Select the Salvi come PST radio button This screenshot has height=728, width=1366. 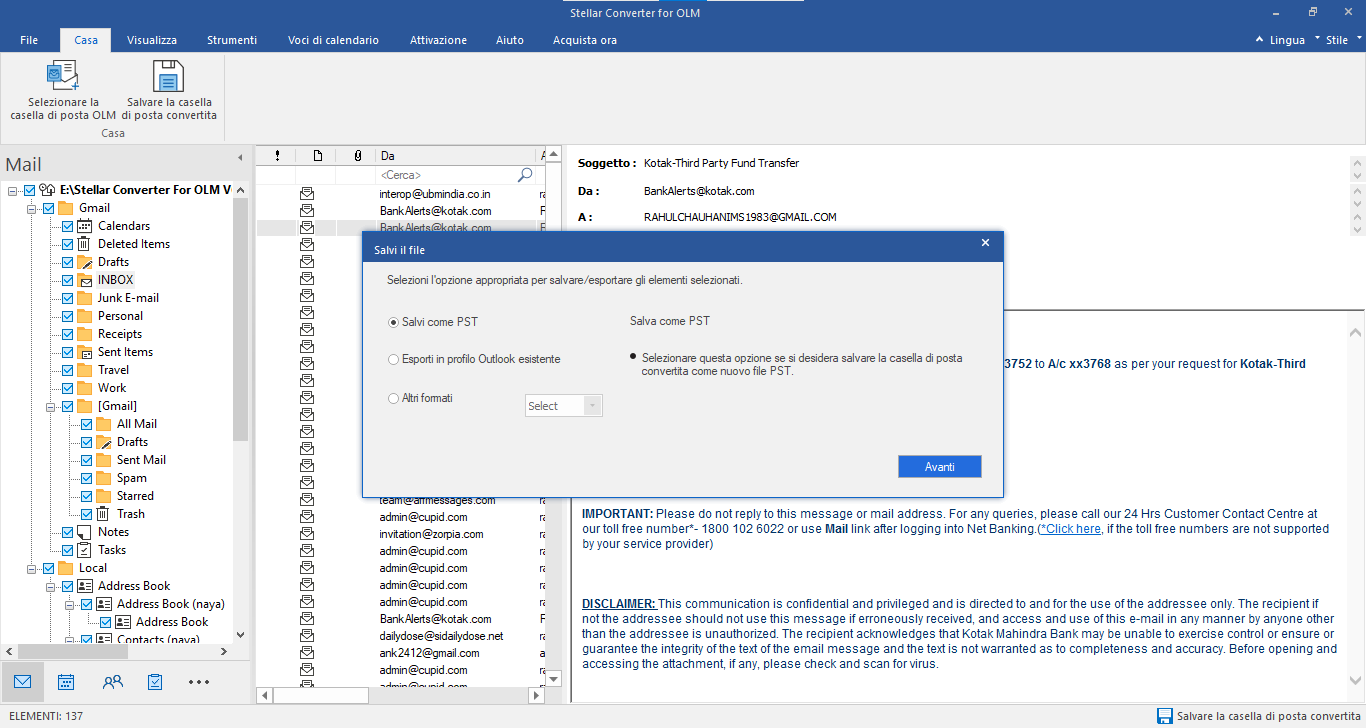[x=393, y=323]
